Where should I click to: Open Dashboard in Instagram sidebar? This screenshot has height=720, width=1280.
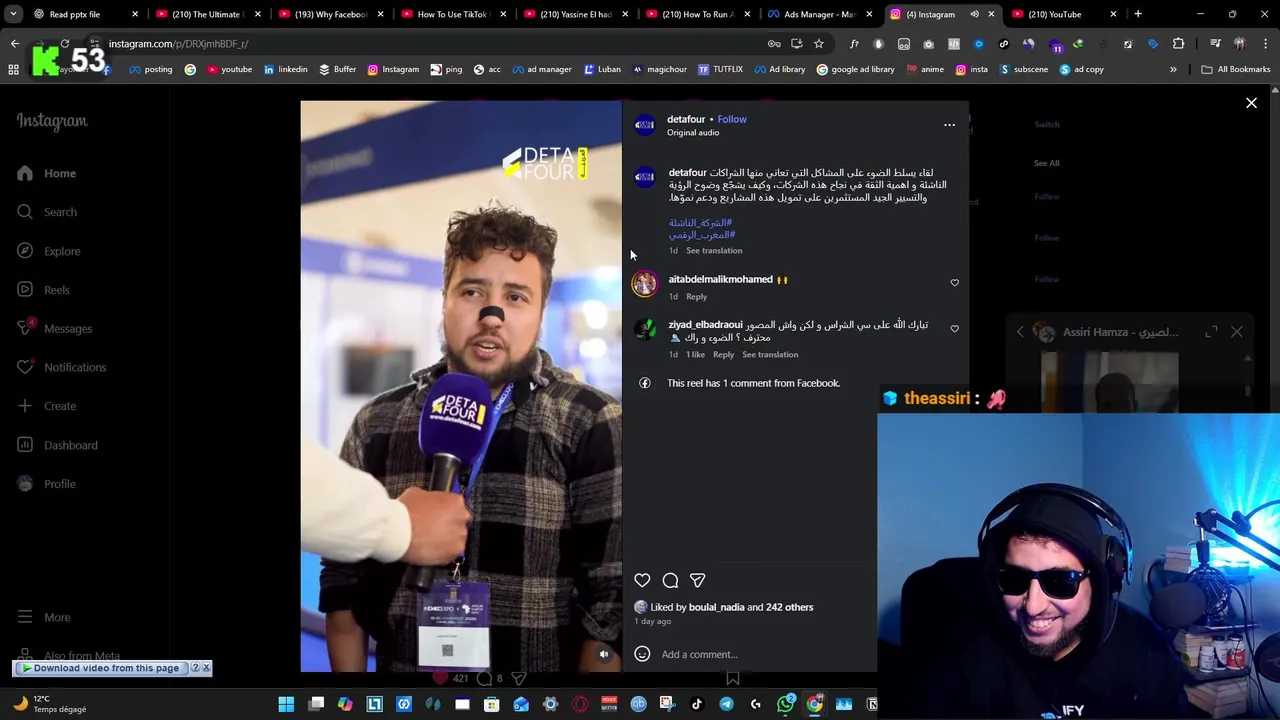click(57, 445)
